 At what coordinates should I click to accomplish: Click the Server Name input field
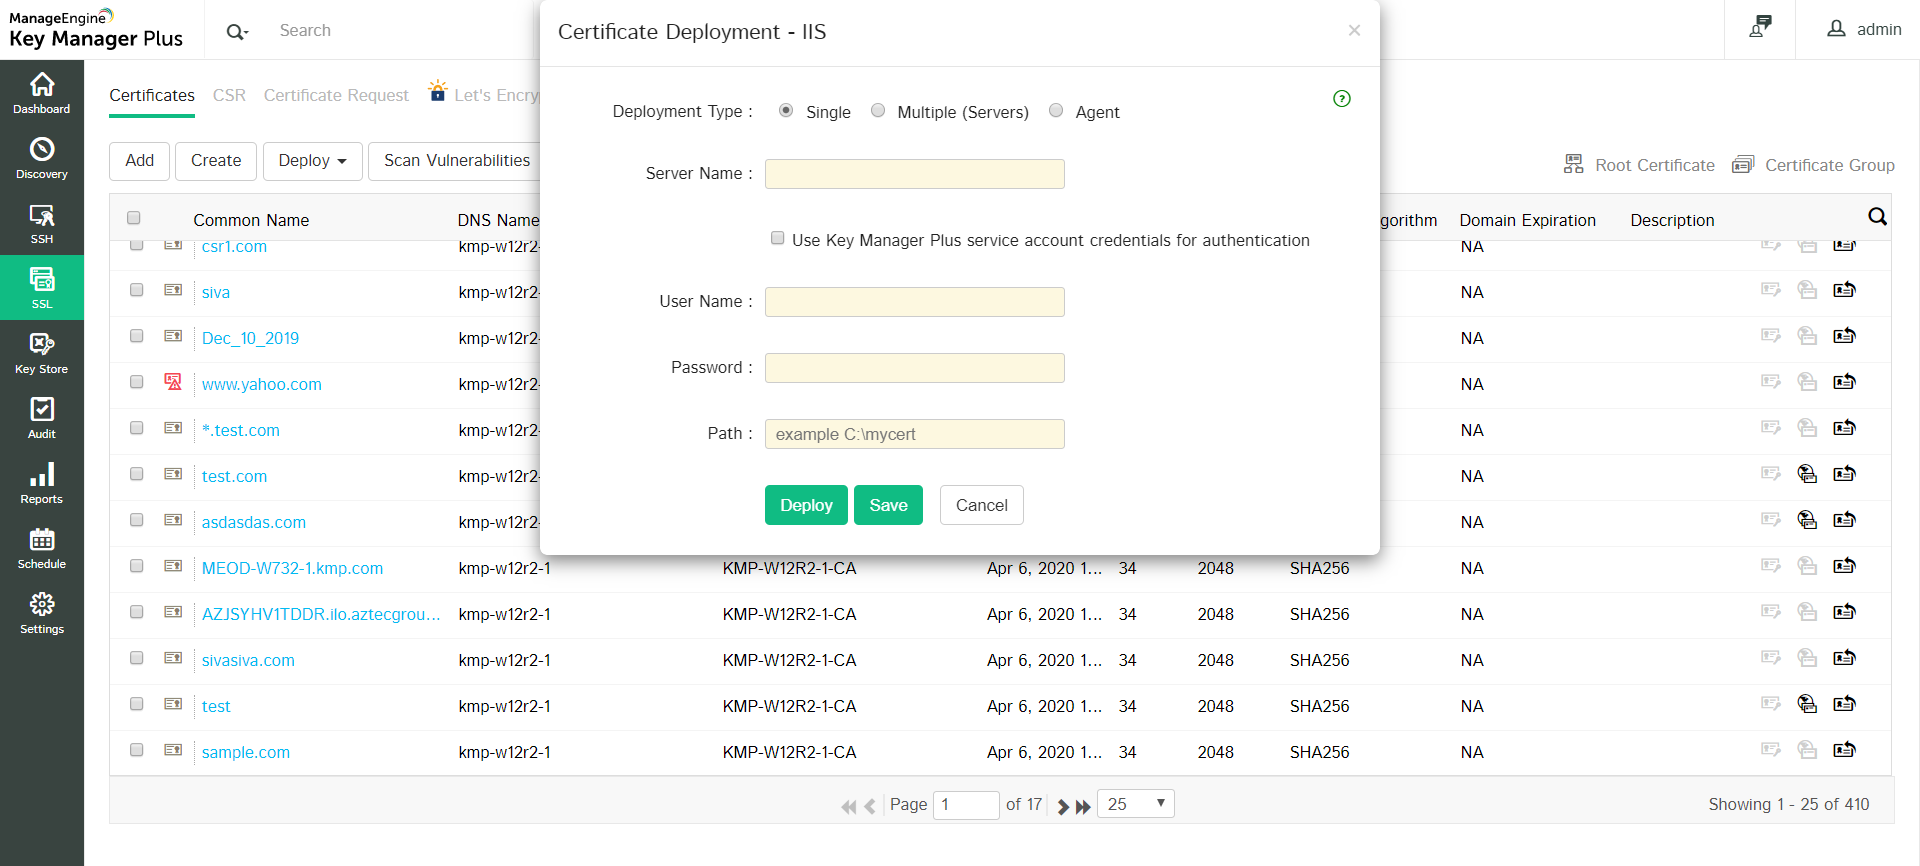(x=914, y=174)
